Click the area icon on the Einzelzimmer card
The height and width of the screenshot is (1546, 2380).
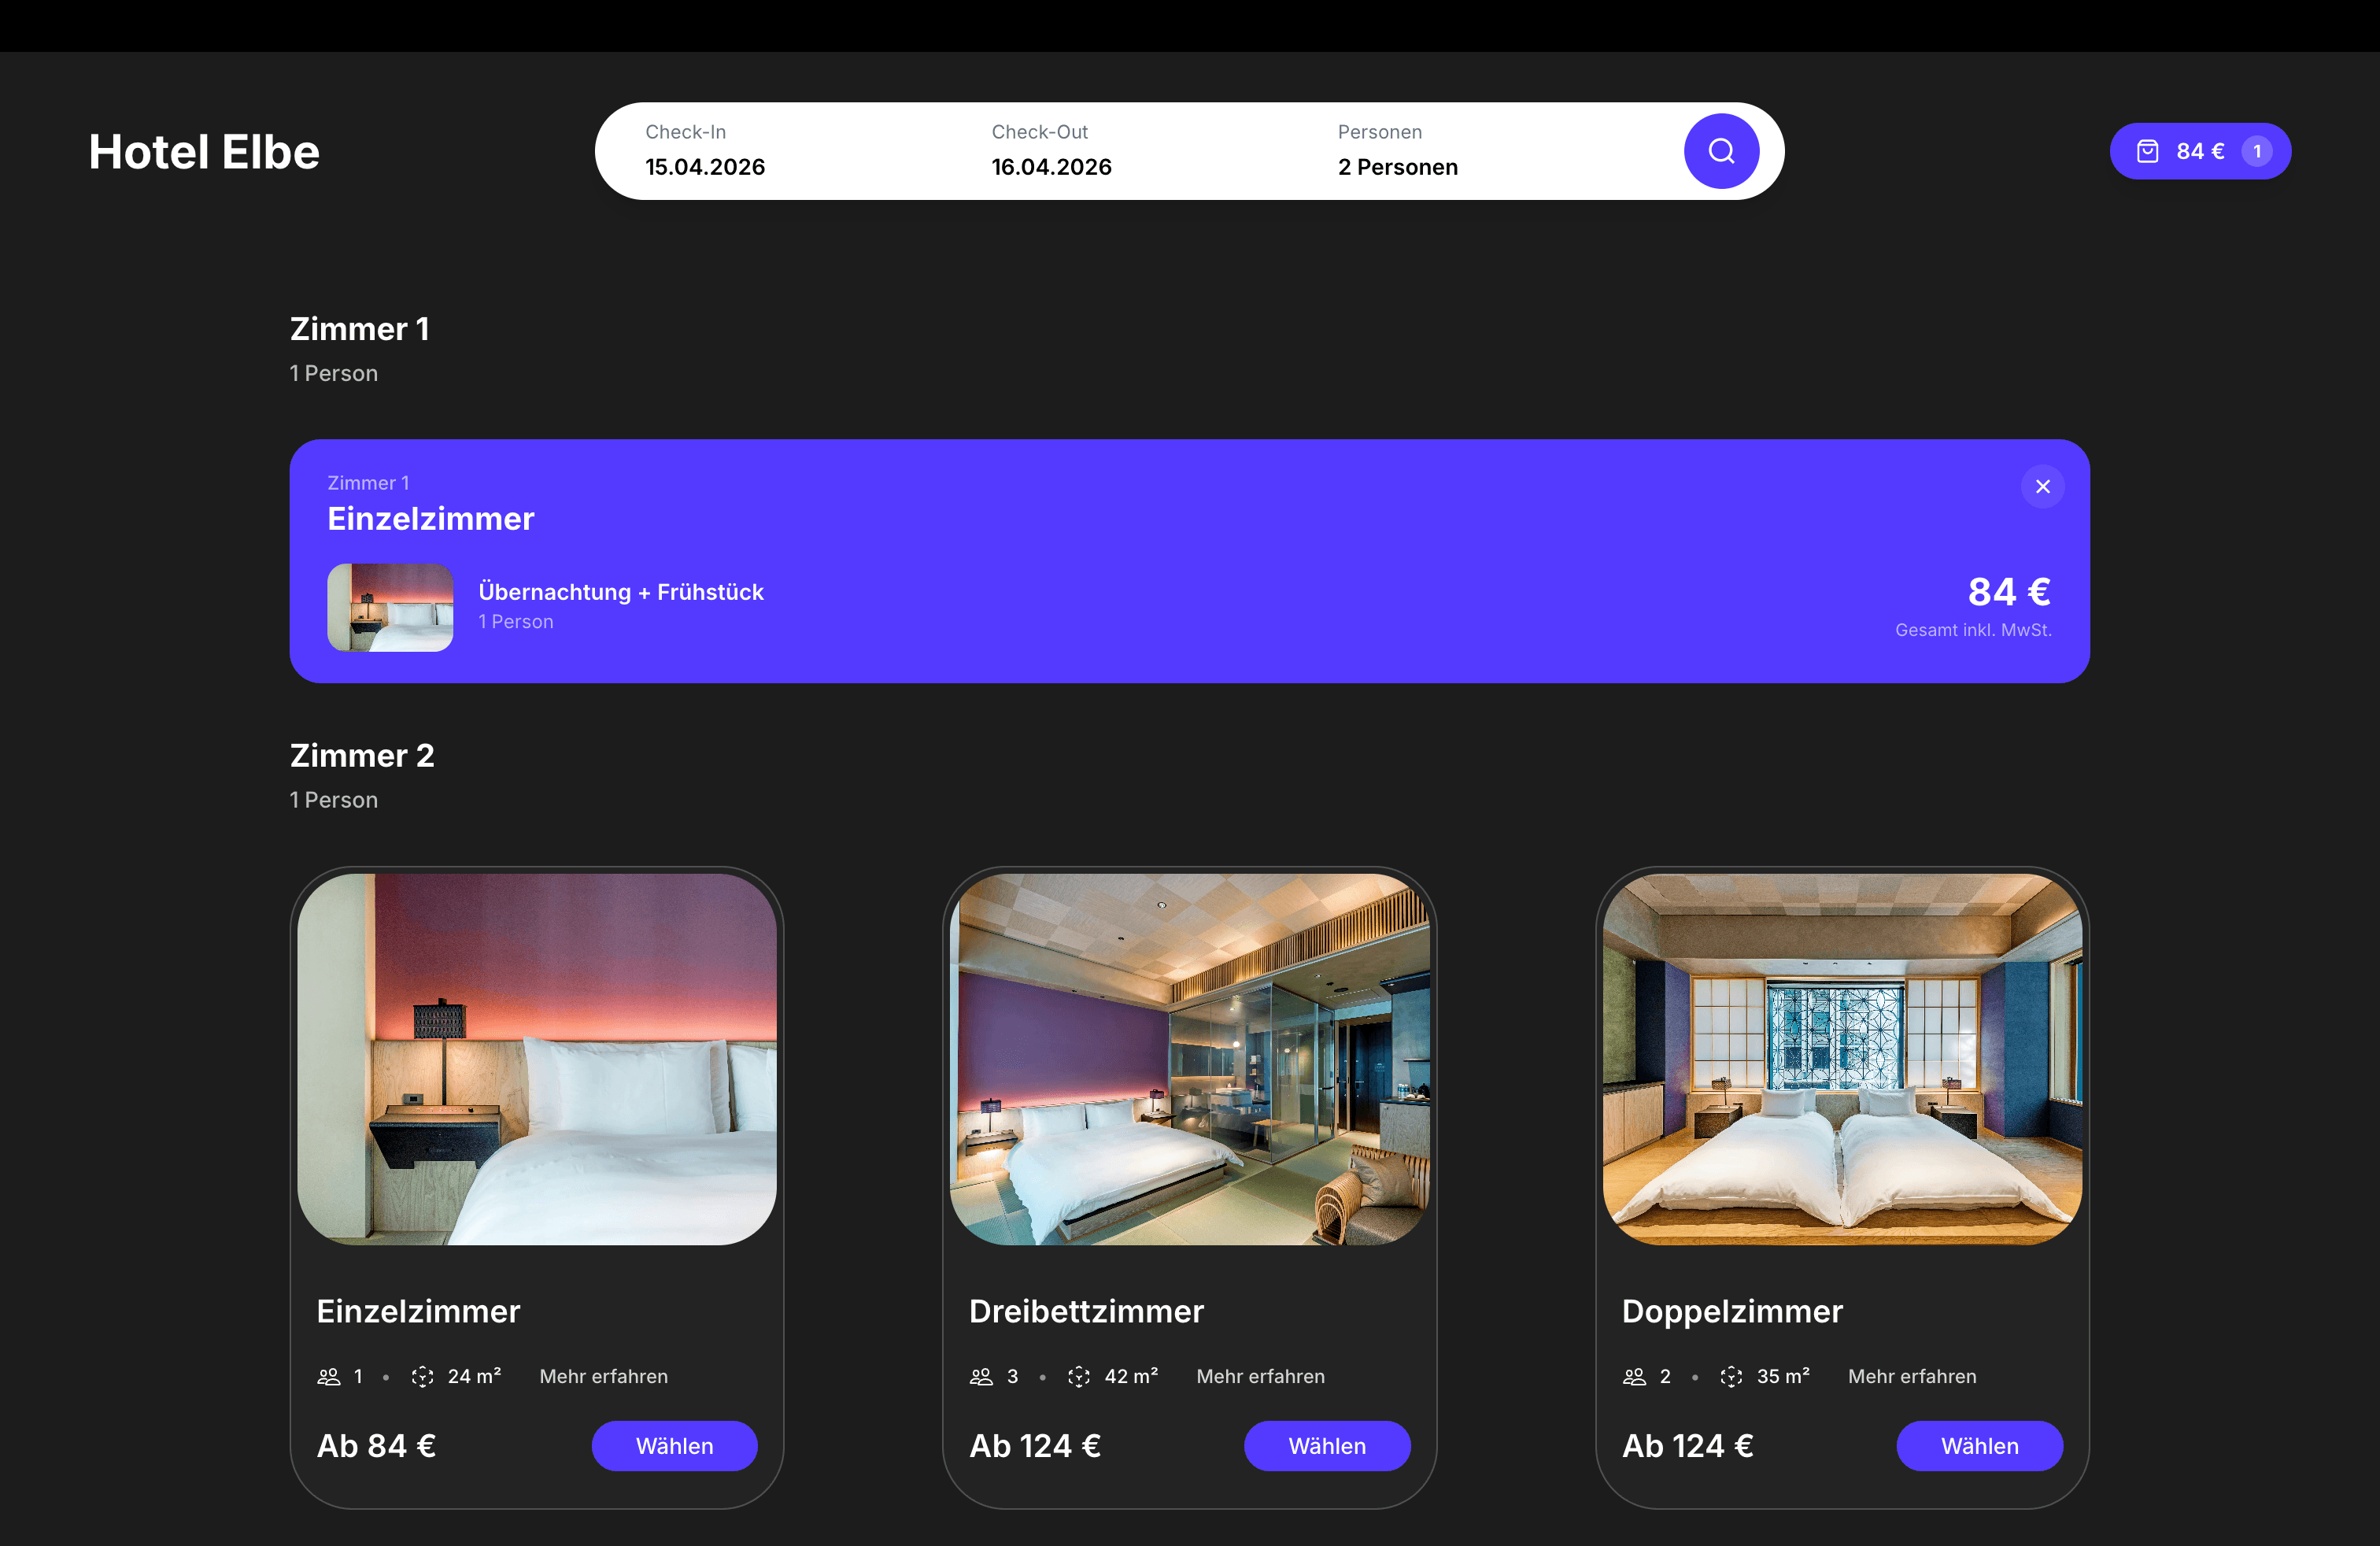pos(422,1377)
